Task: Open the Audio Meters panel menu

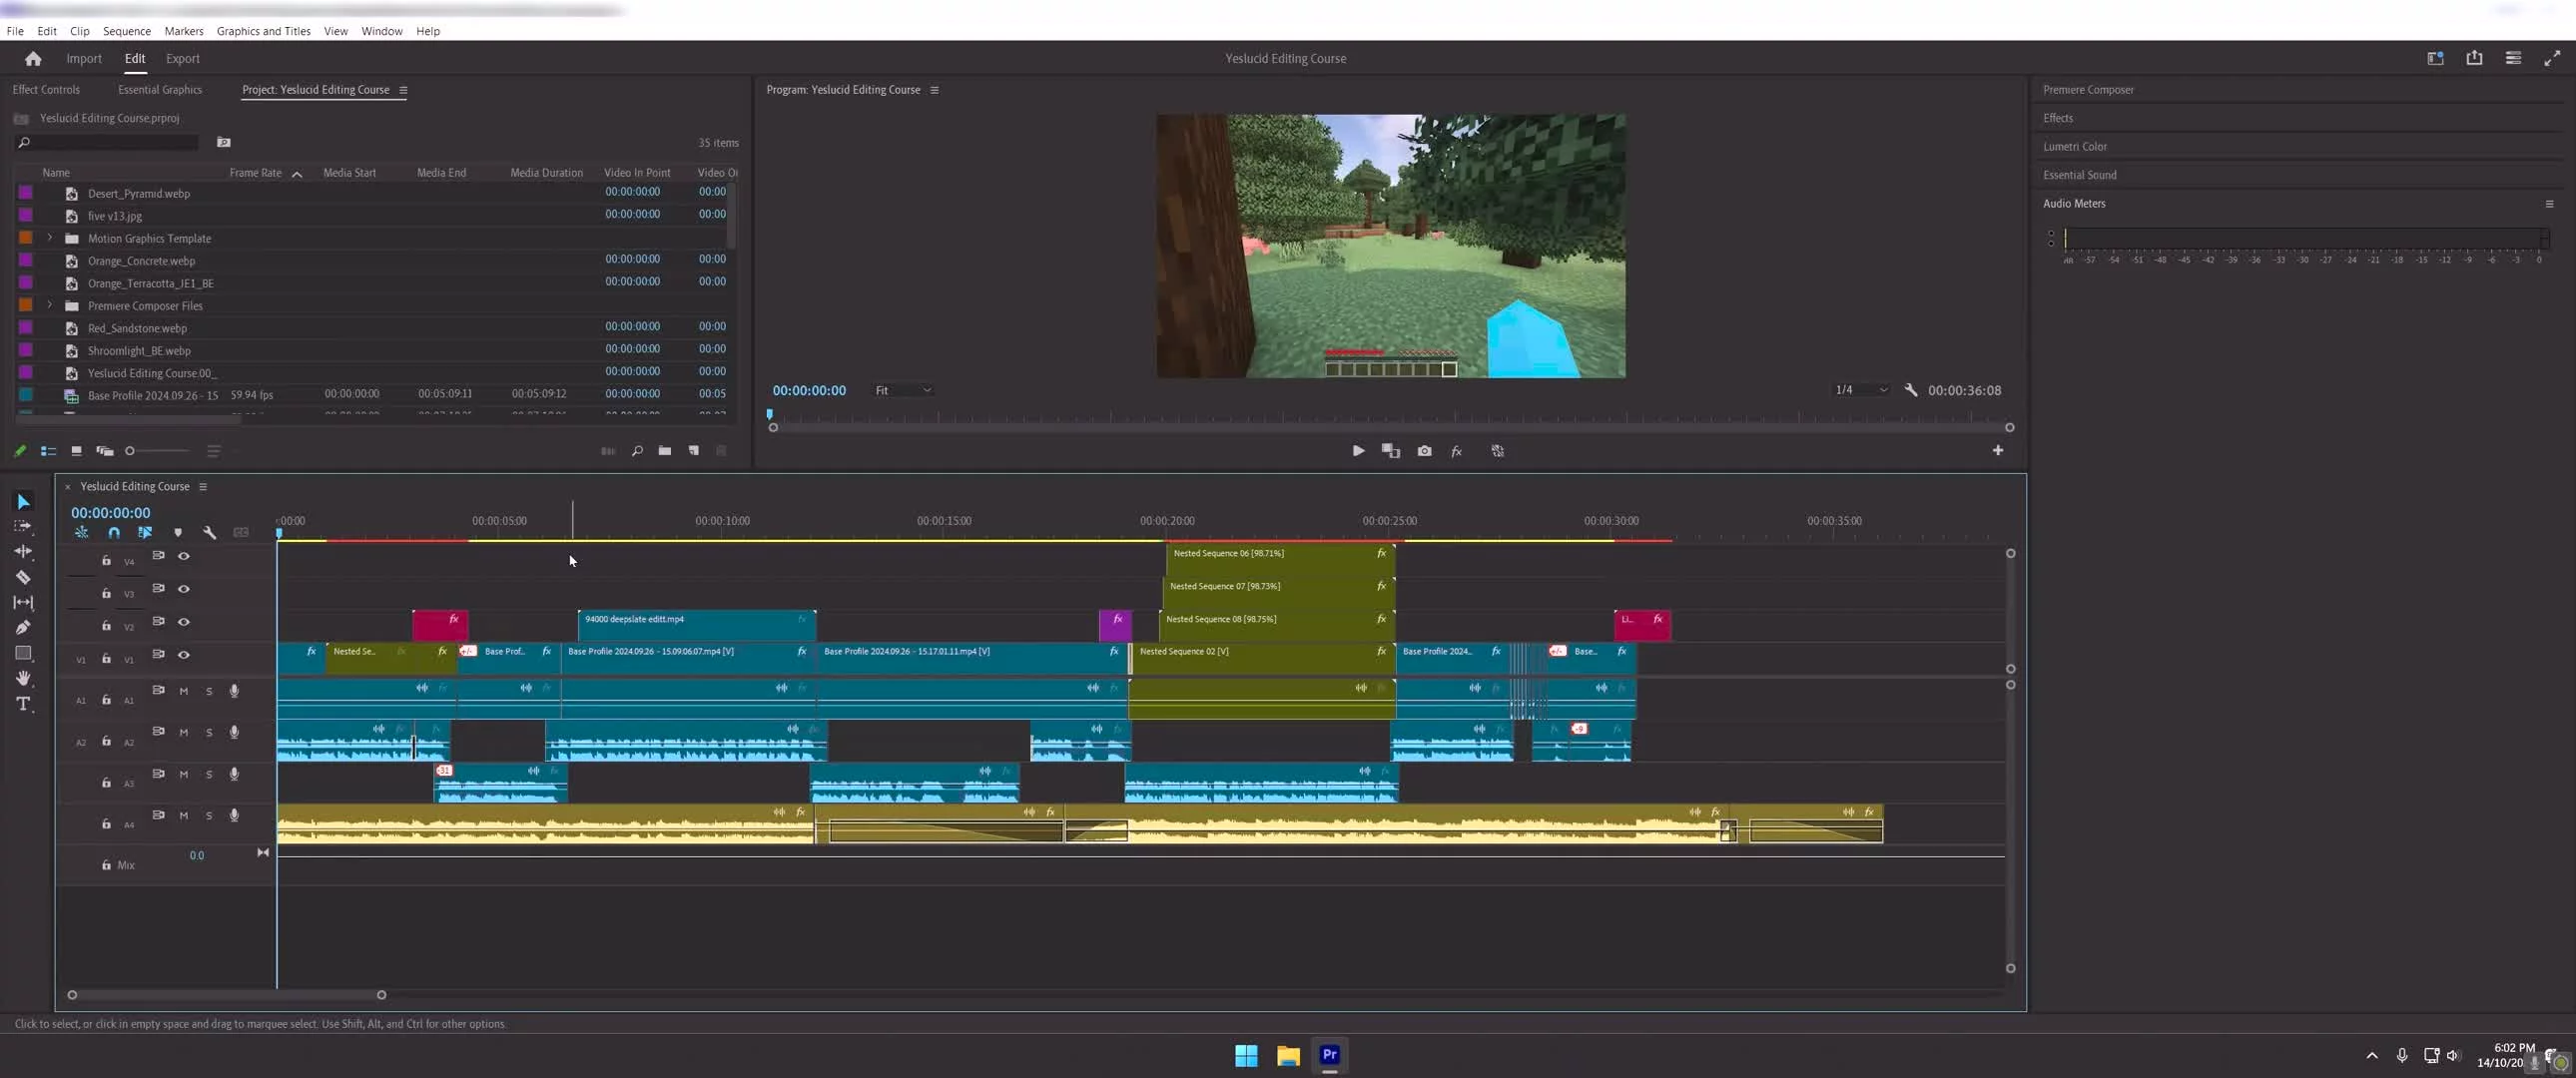Action: 2549,204
